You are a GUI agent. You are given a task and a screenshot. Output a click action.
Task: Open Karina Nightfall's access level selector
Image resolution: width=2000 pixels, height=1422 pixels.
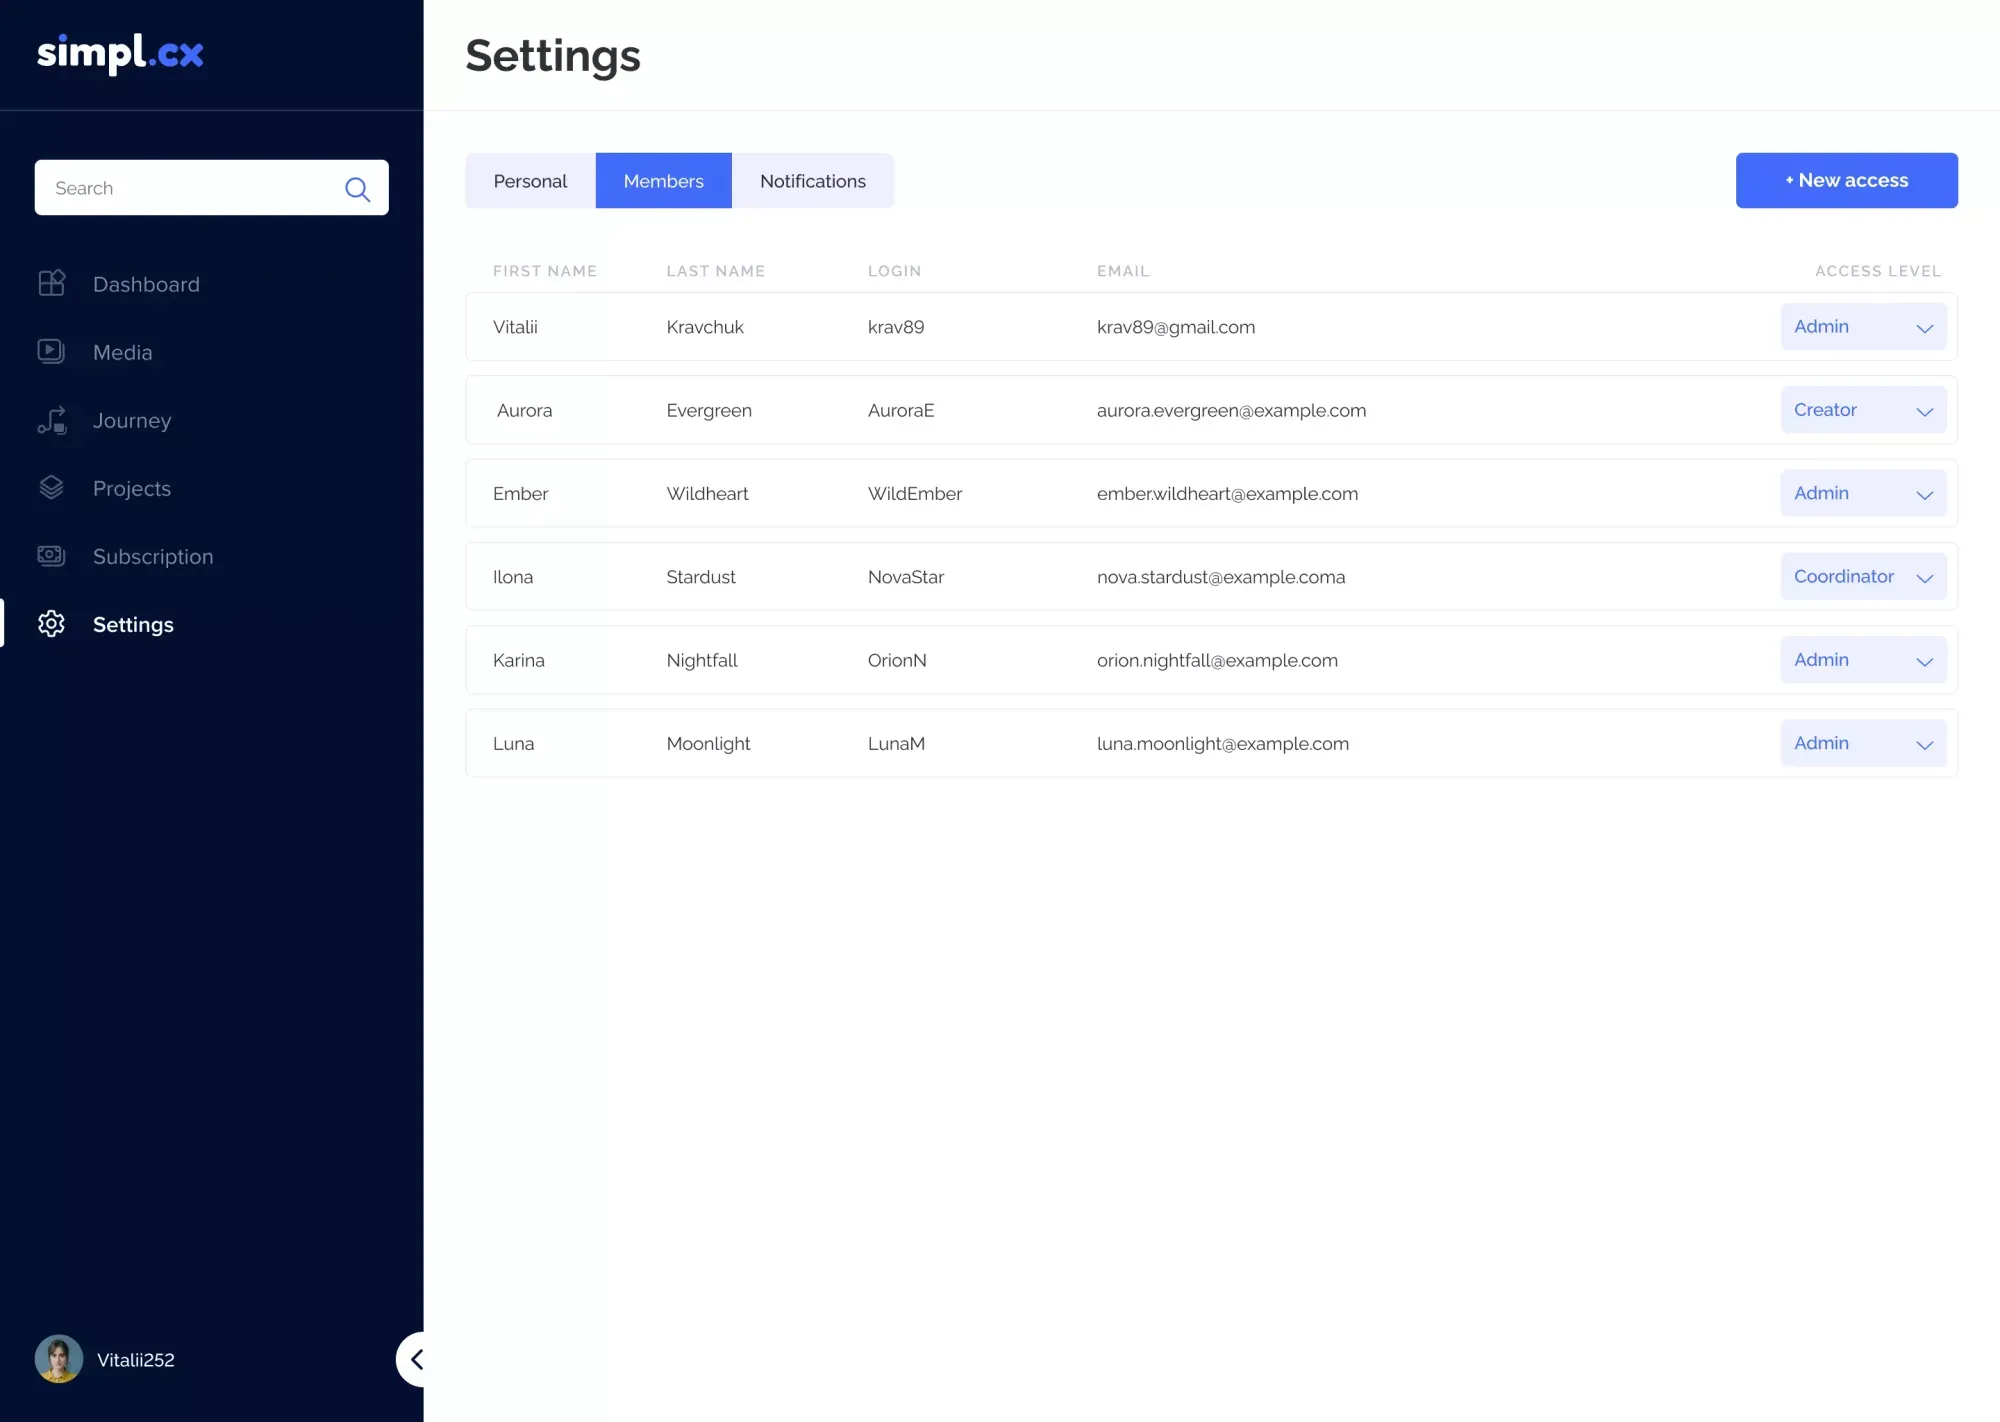[x=1863, y=659]
